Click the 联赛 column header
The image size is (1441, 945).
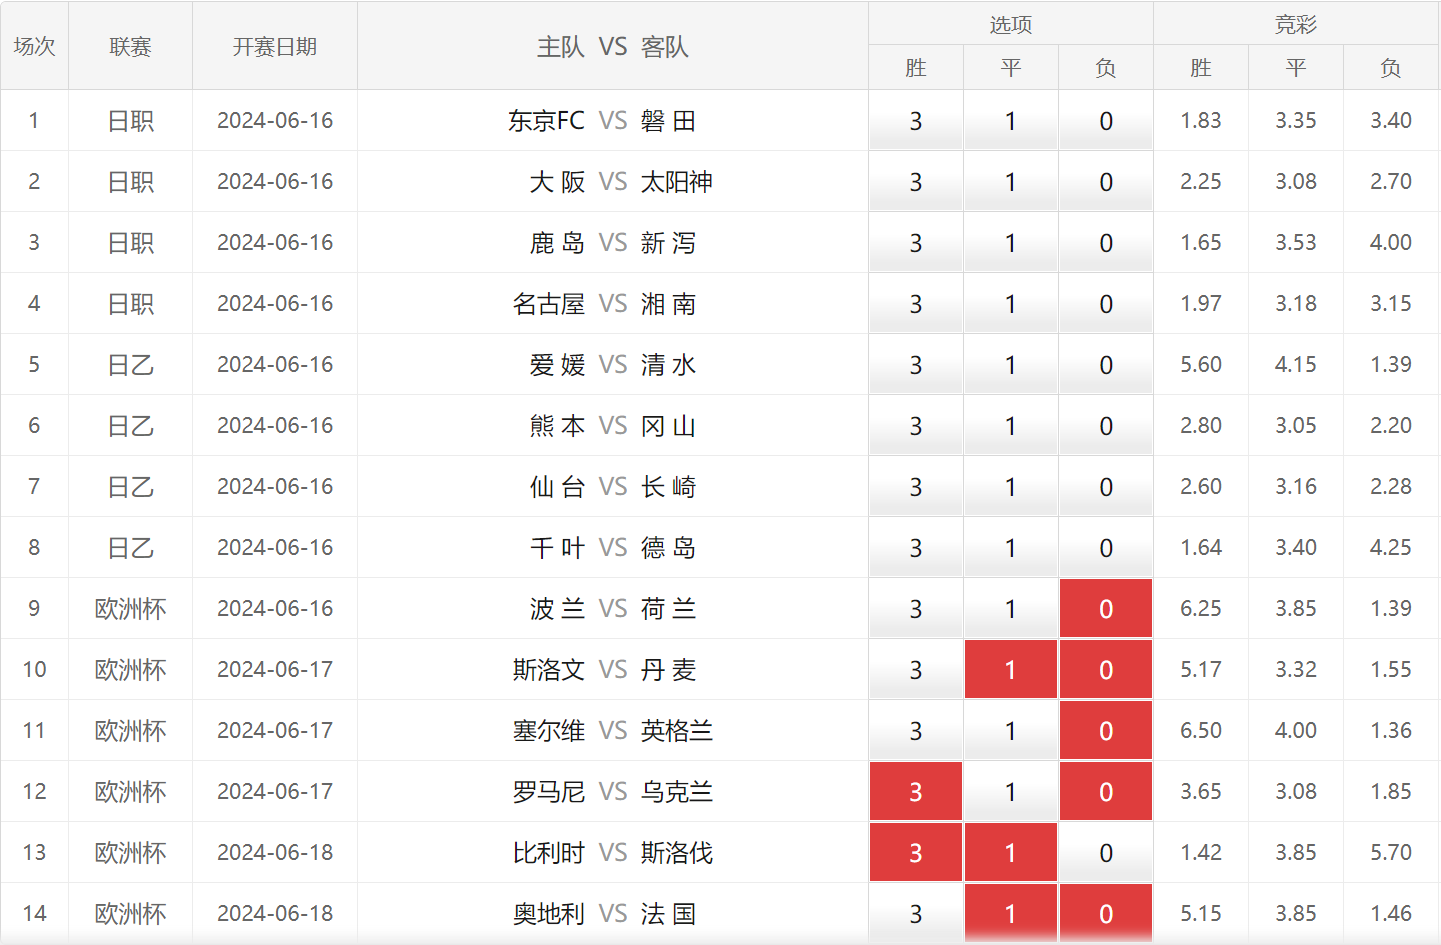click(130, 46)
